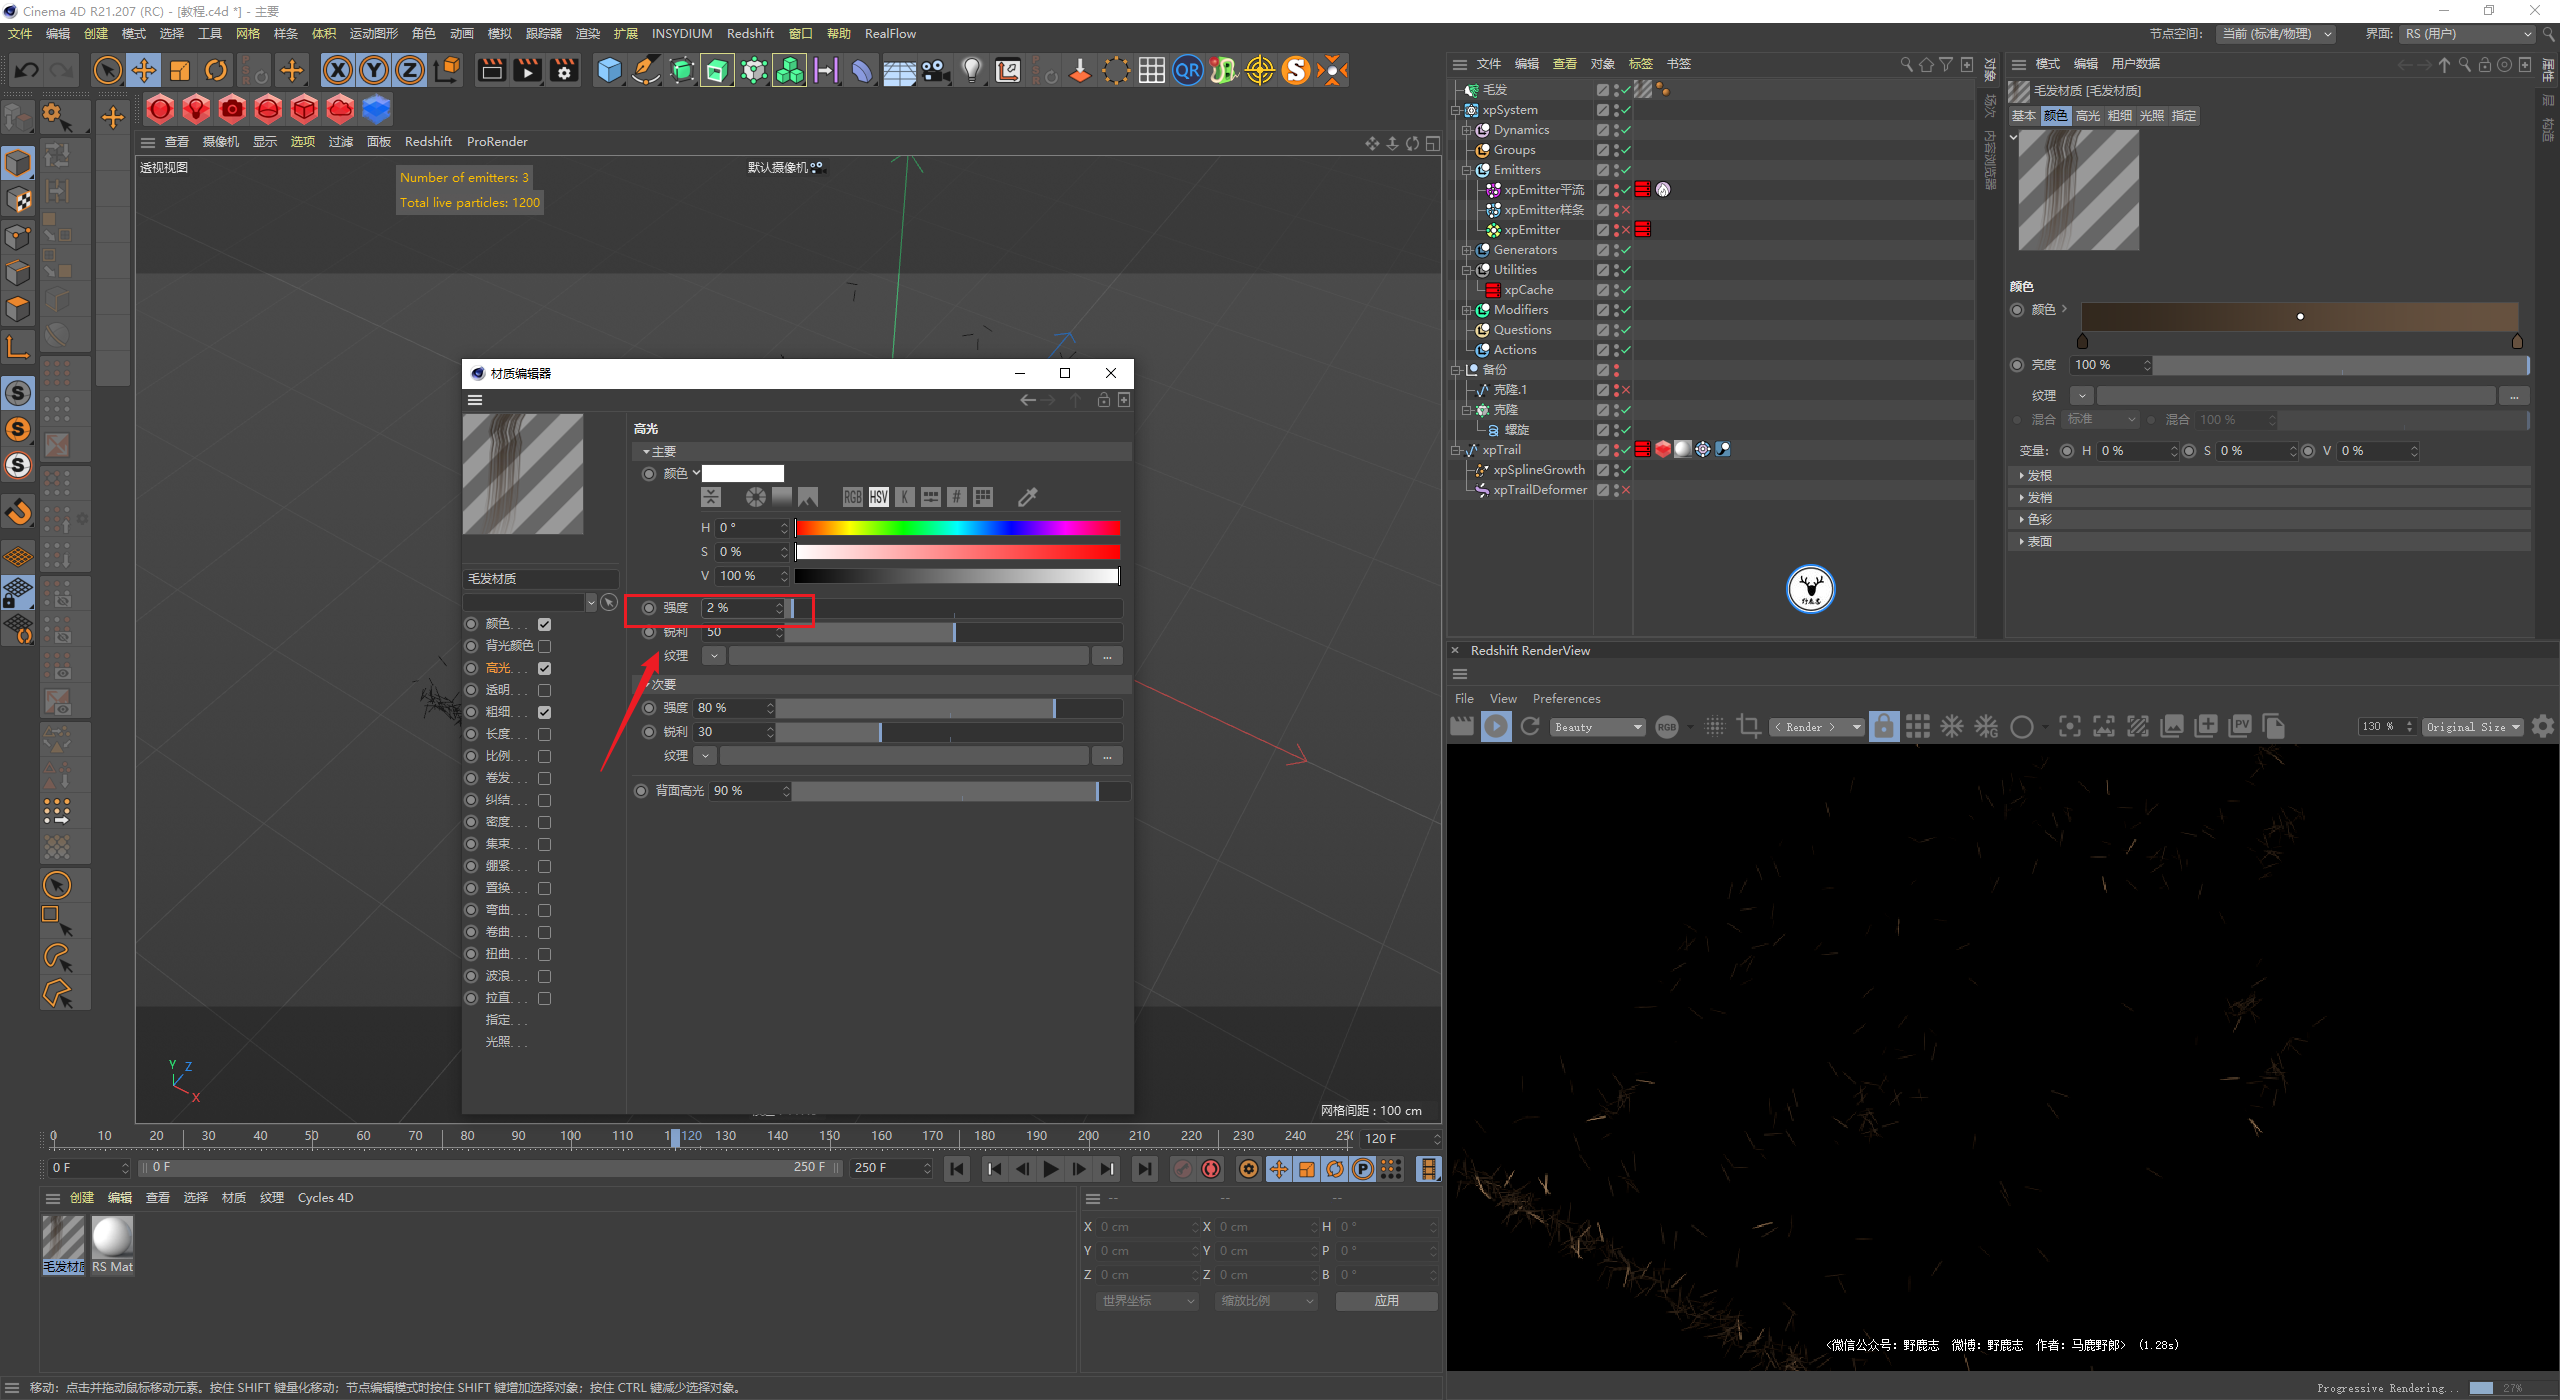The image size is (2560, 1400).
Task: Enable the 背光颜色 channel checkbox
Action: pyautogui.click(x=545, y=646)
